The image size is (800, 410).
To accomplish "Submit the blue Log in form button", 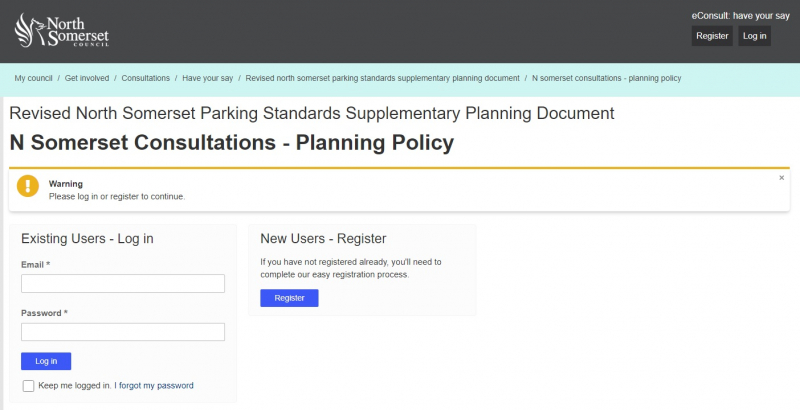I will (46, 361).
